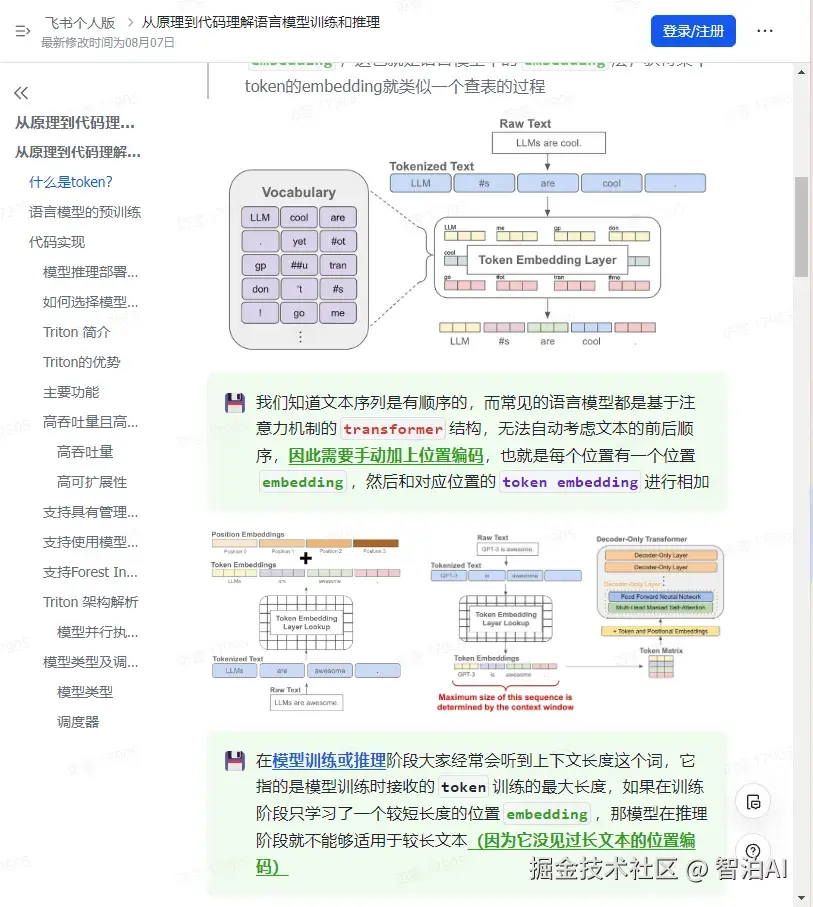Go to 调度器 sub-section
The width and height of the screenshot is (813, 907).
(78, 722)
